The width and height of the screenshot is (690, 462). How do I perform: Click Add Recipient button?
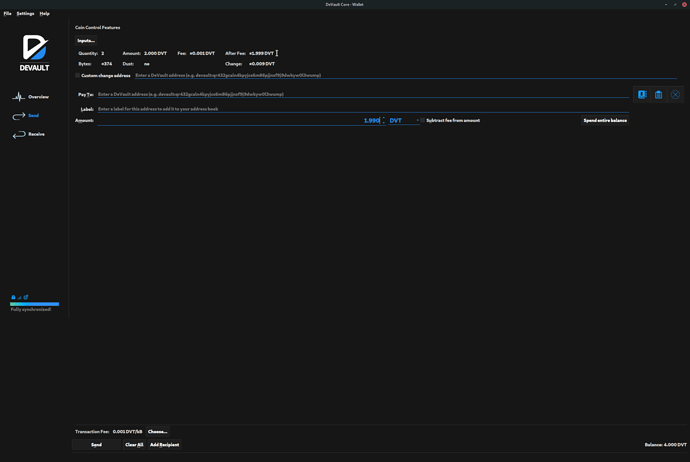164,445
